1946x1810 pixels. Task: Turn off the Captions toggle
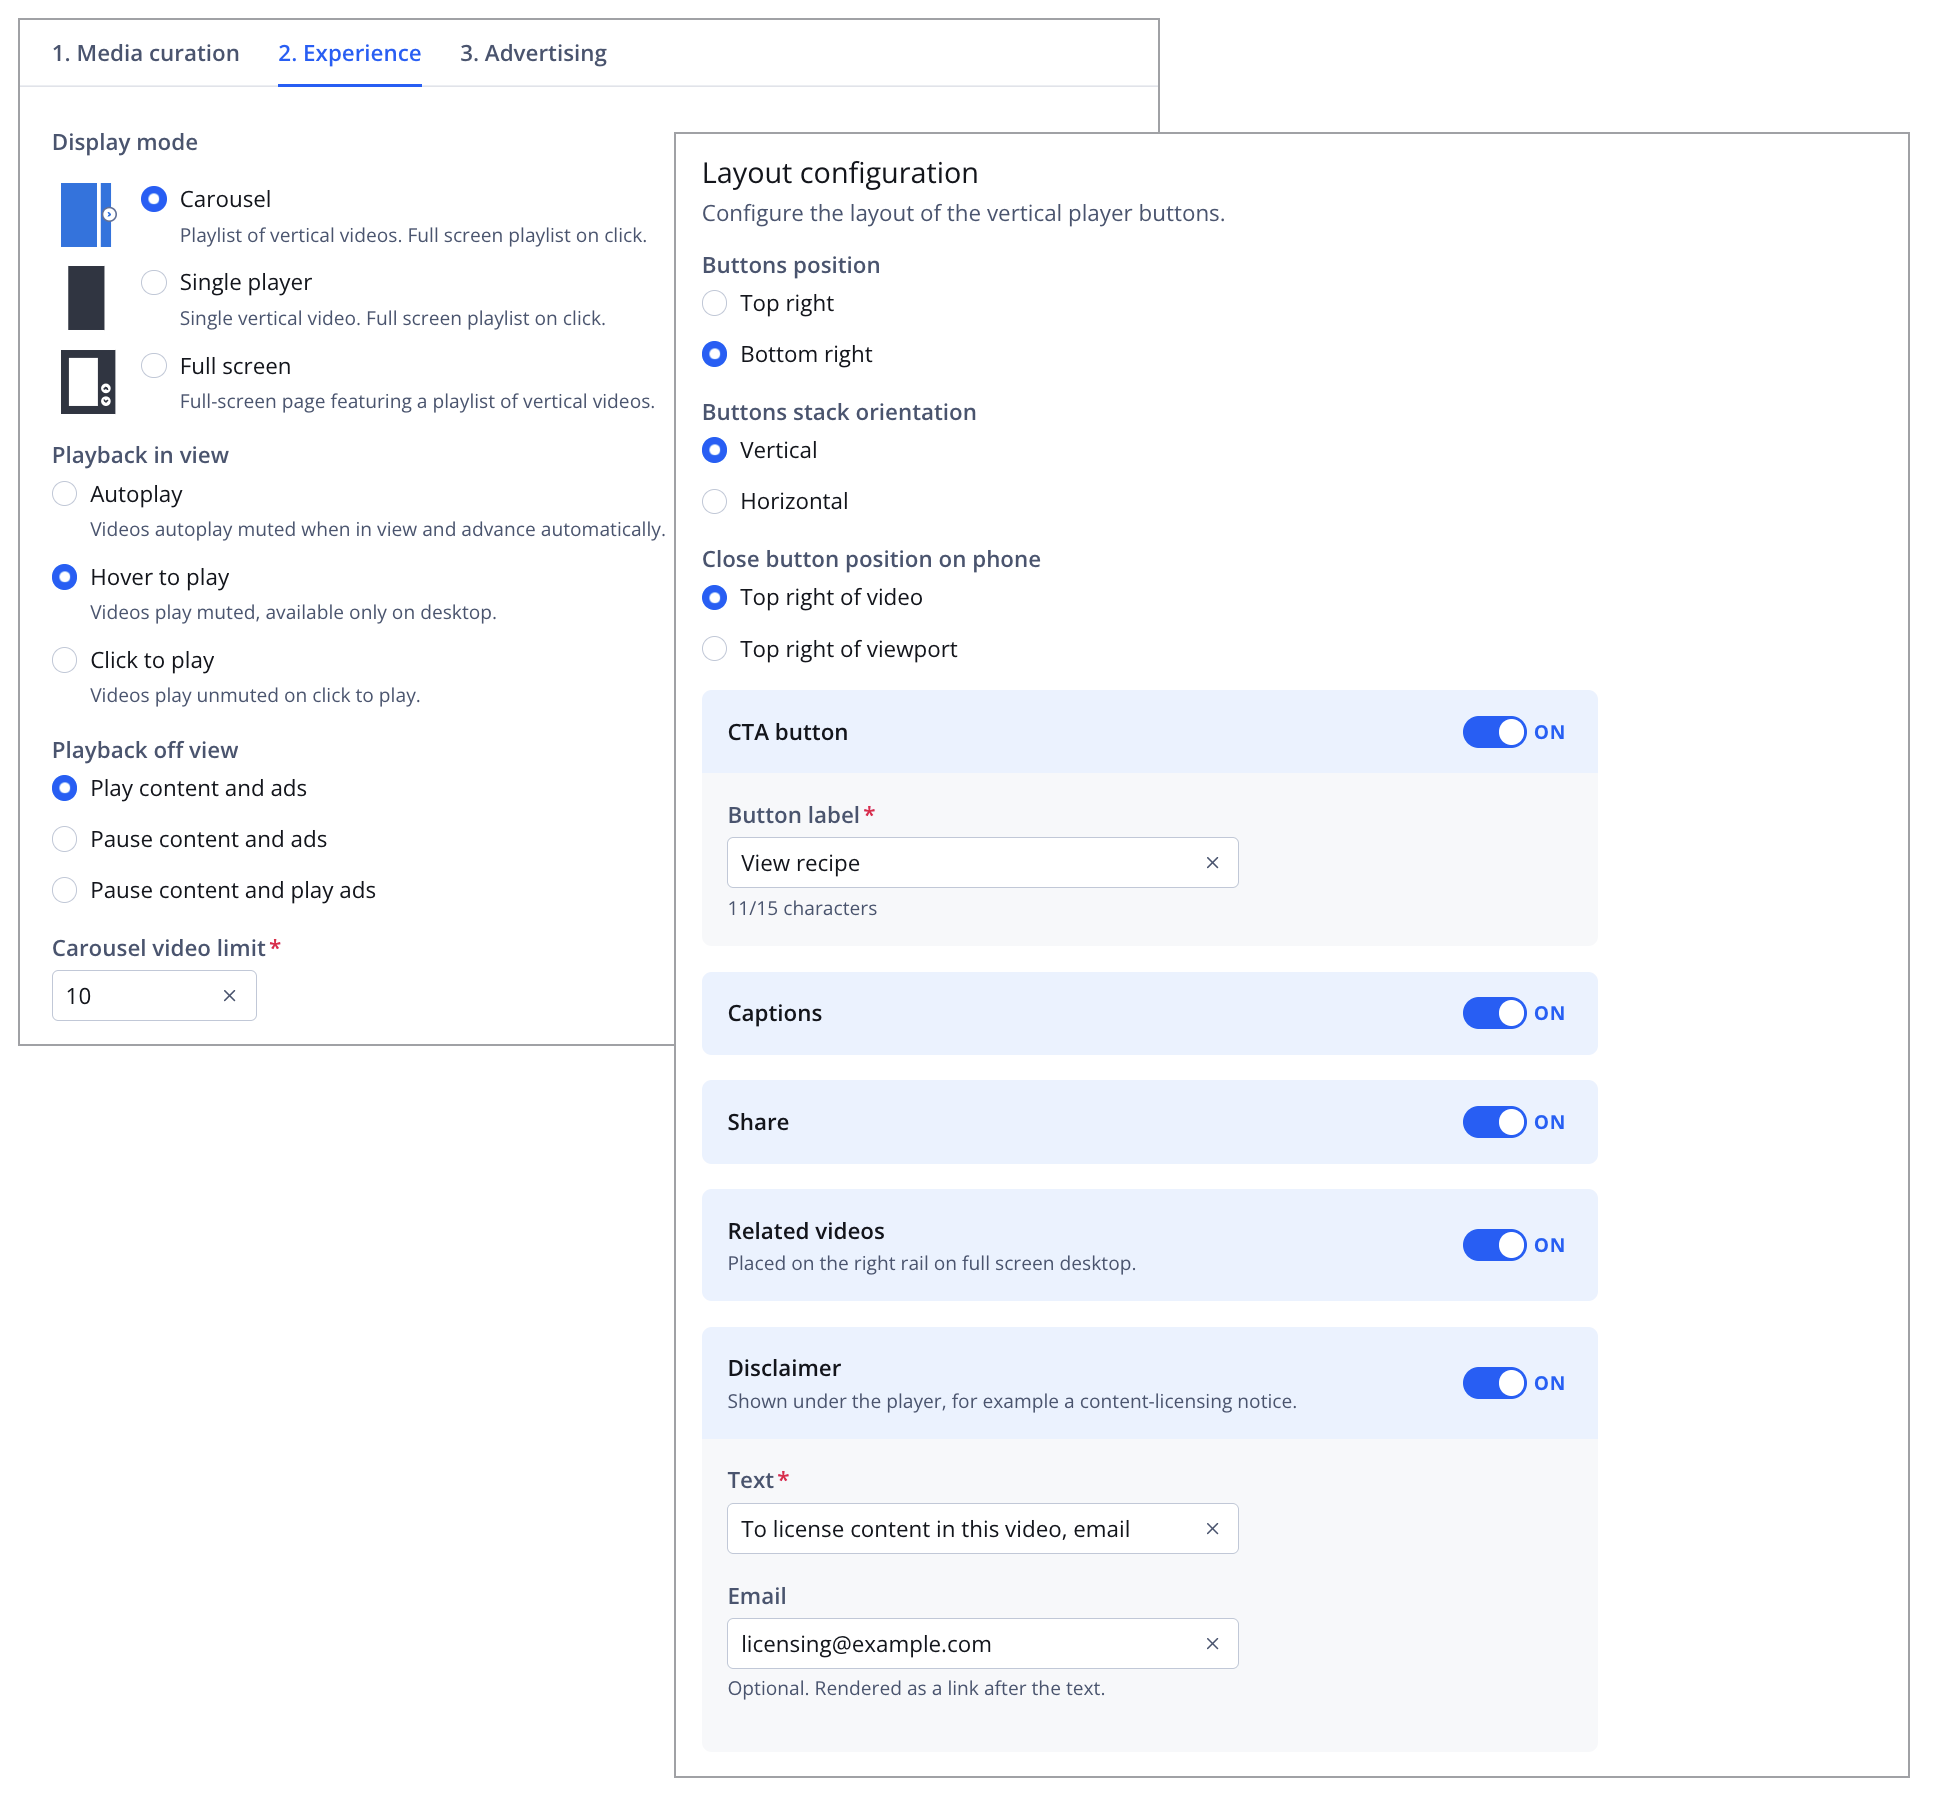(1495, 1013)
